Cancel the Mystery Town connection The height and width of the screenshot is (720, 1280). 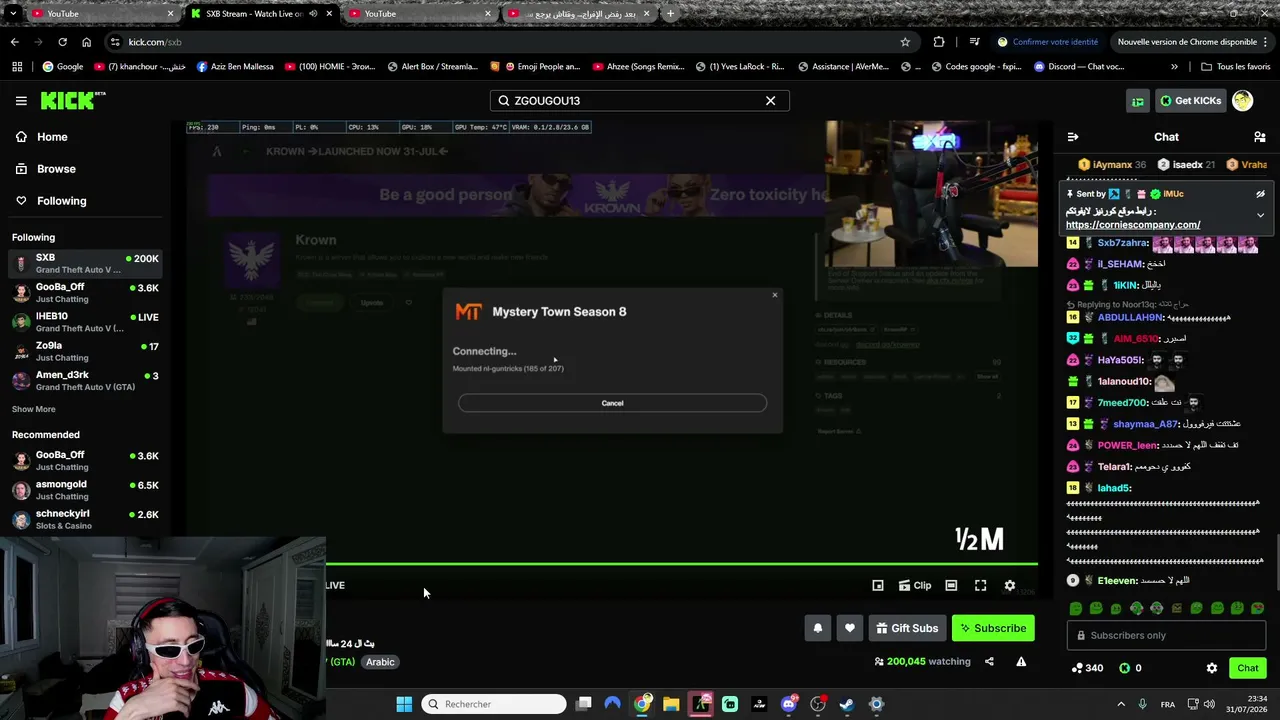coord(612,403)
